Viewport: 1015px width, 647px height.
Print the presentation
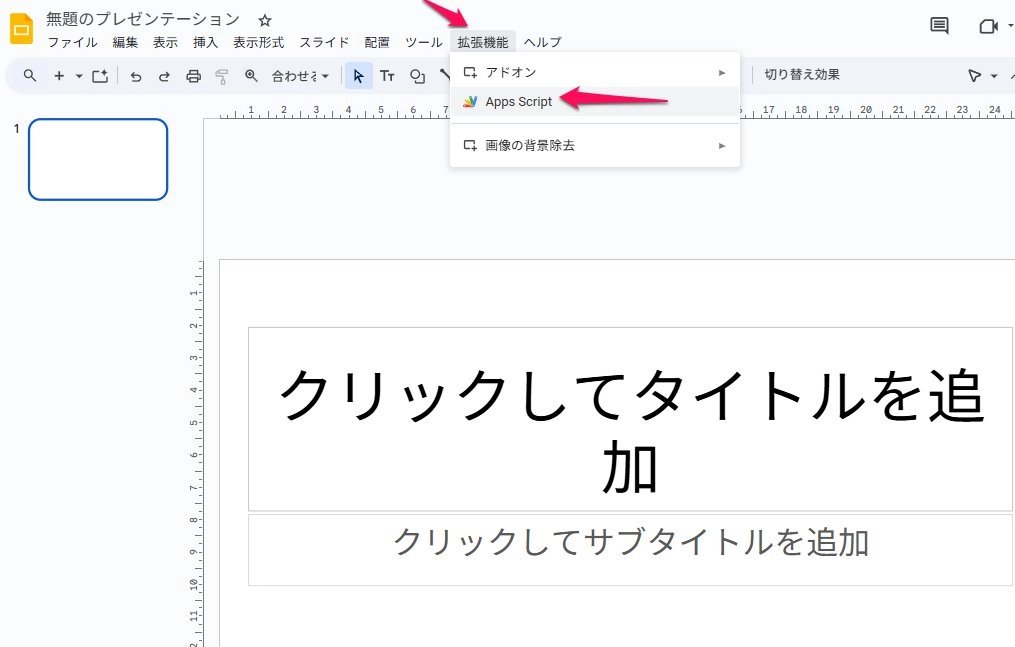coord(194,76)
